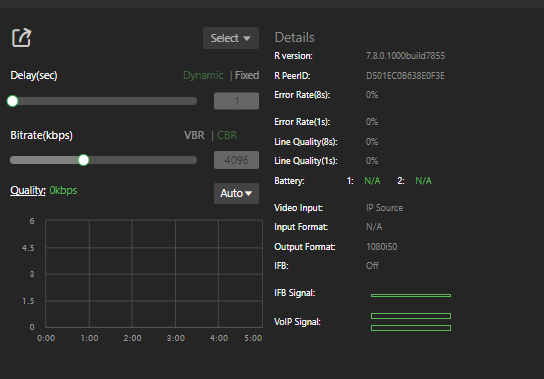Click Battery 1 N/A value

372,181
